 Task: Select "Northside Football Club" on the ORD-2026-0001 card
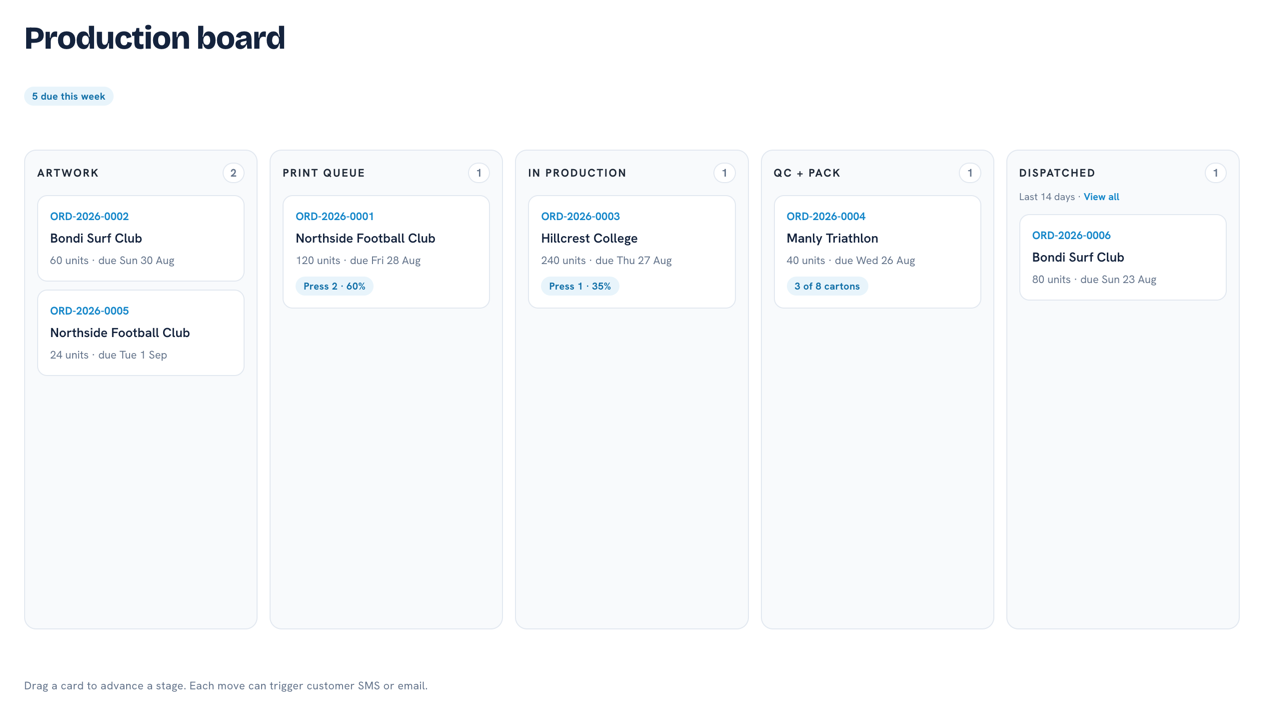coord(365,238)
